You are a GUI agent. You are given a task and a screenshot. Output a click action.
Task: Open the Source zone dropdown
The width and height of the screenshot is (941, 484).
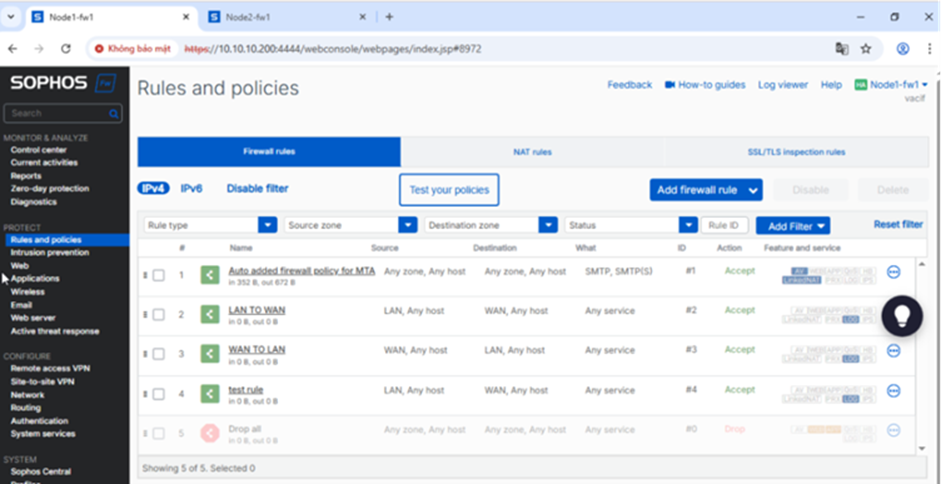click(x=350, y=226)
